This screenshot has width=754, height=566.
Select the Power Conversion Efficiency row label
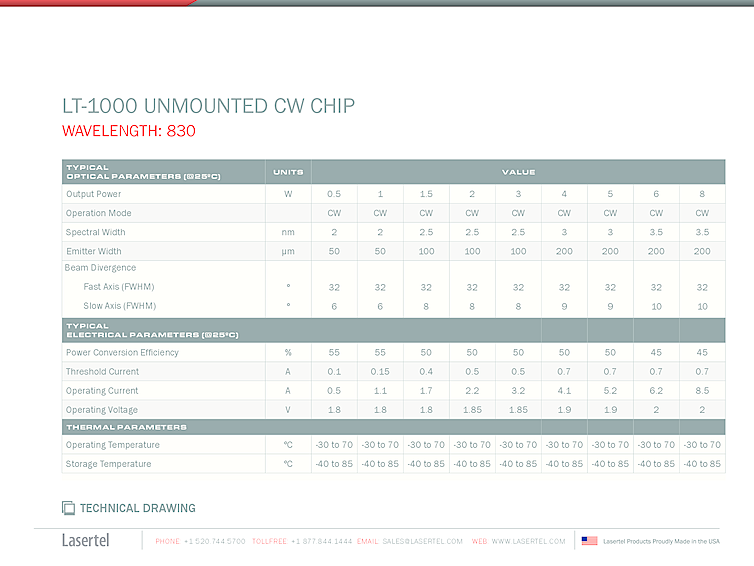(122, 353)
